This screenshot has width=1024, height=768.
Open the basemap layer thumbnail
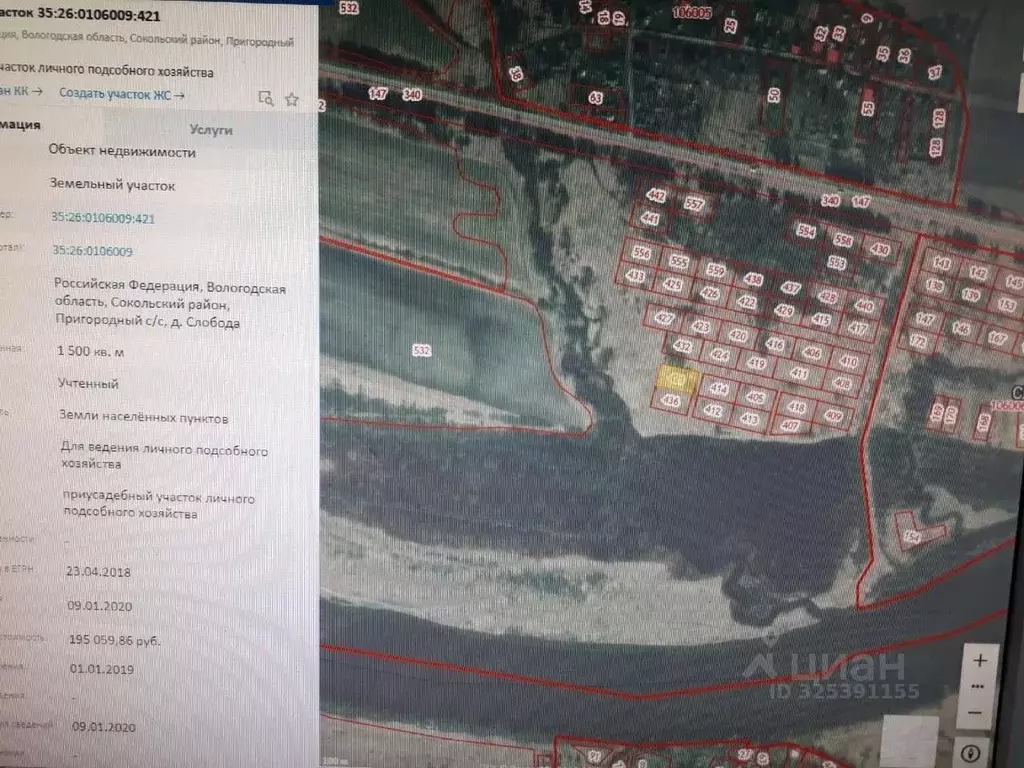pyautogui.click(x=910, y=742)
